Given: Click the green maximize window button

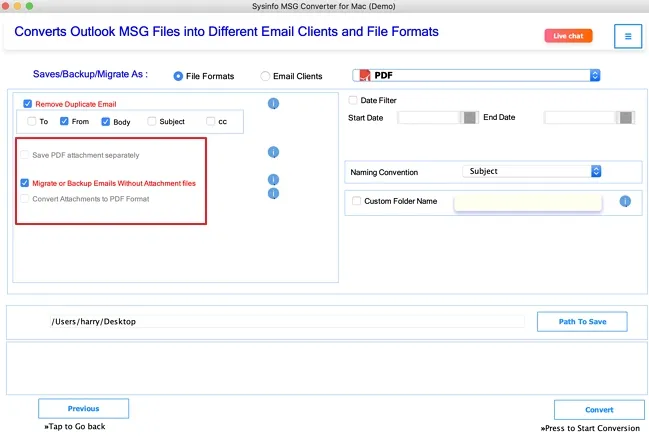Looking at the screenshot, I should [29, 6].
